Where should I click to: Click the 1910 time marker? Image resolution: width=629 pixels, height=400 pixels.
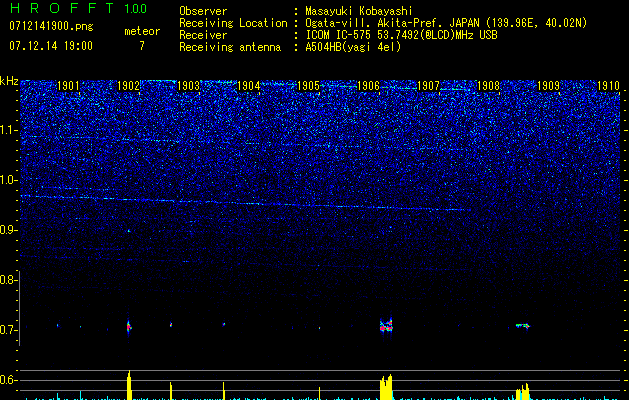pyautogui.click(x=609, y=86)
